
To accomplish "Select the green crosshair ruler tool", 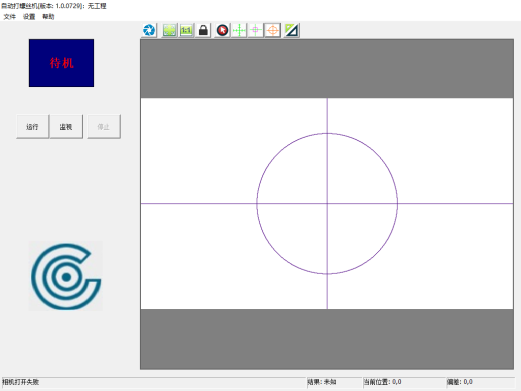I will click(239, 30).
